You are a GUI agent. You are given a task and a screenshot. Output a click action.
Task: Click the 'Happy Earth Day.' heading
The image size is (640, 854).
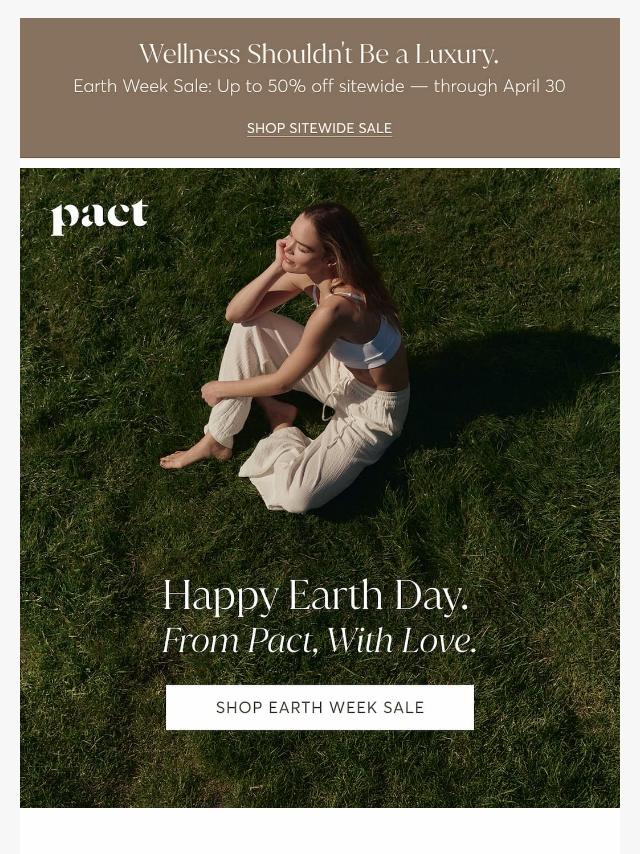coord(315,596)
